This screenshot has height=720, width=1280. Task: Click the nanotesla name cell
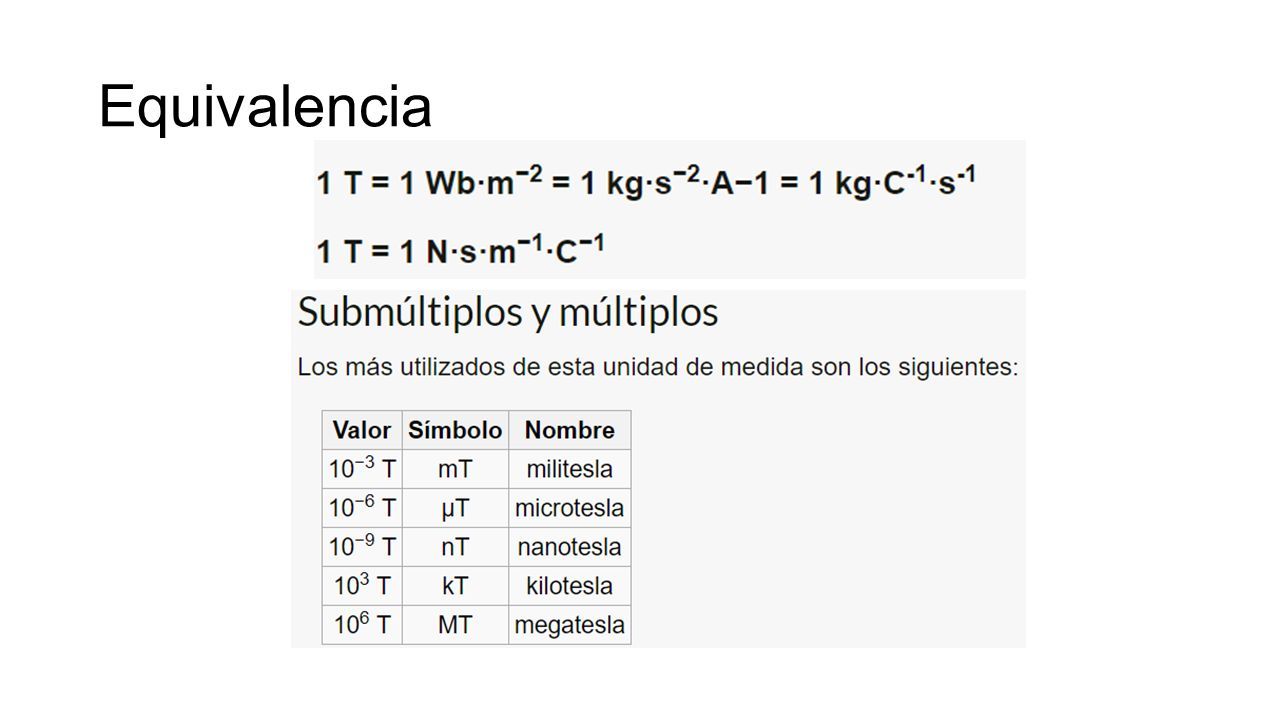(570, 547)
